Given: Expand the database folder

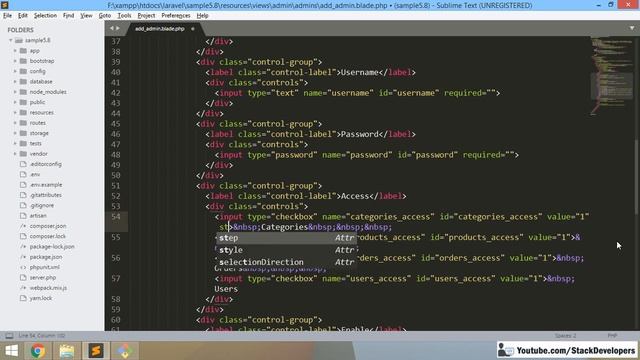Looking at the screenshot, I should click(15, 81).
